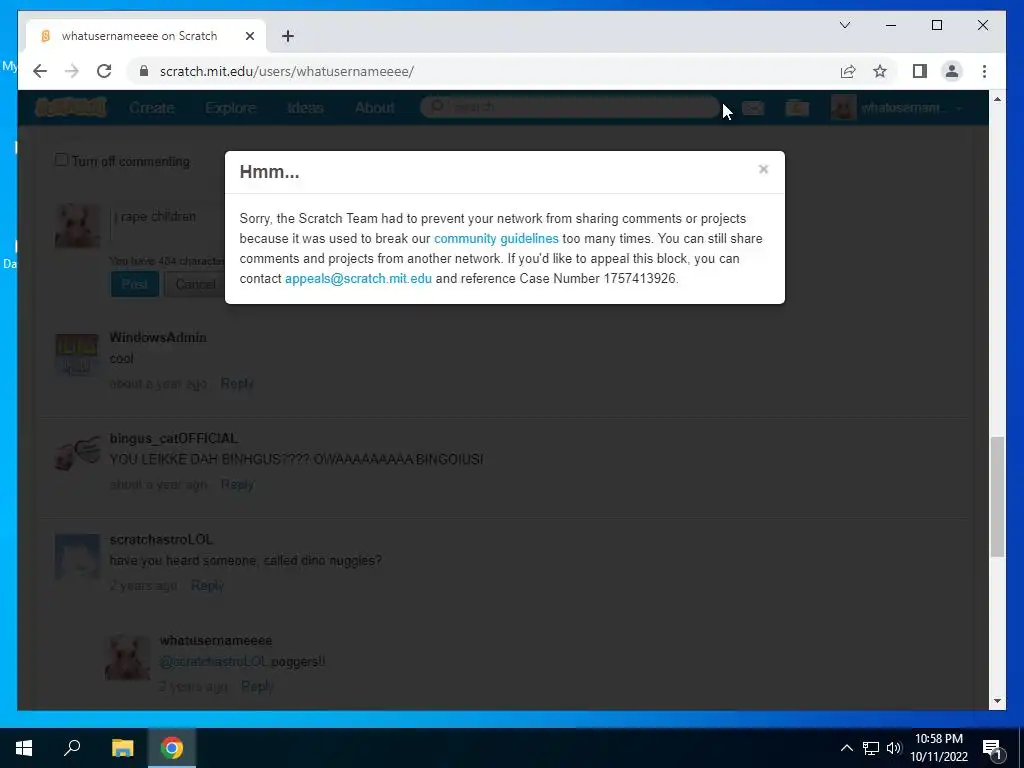
Task: Open the Windows notification center icon
Action: click(x=991, y=748)
